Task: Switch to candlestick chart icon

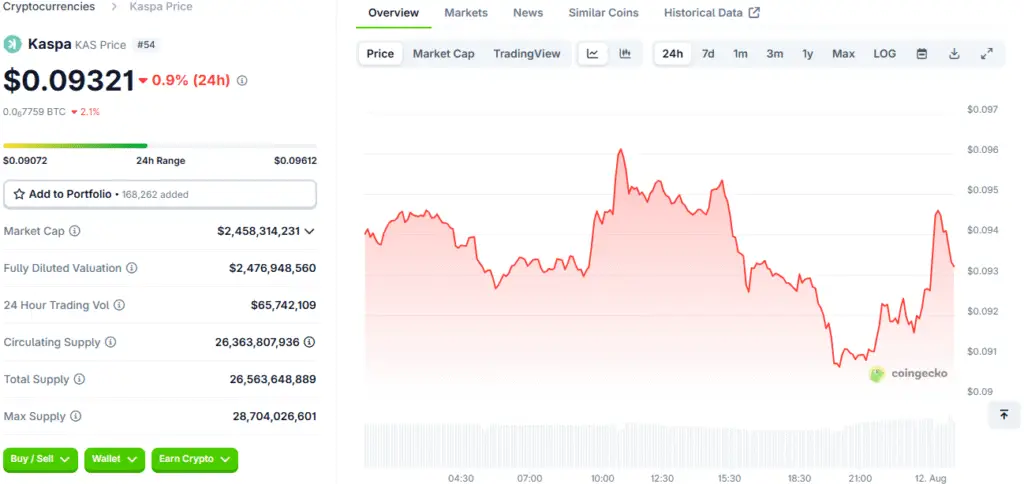Action: 625,54
